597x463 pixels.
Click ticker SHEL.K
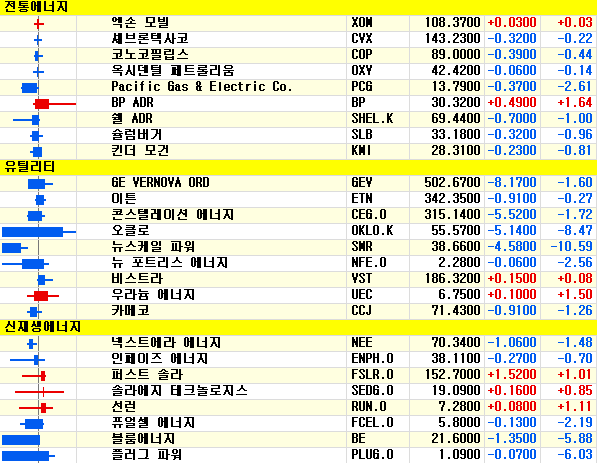point(372,119)
